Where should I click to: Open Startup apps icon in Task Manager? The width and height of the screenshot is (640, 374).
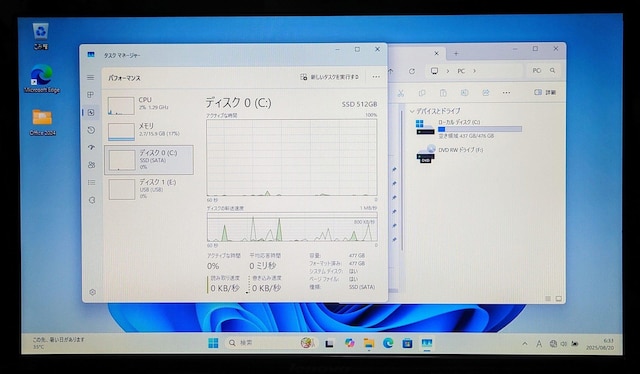pyautogui.click(x=91, y=147)
